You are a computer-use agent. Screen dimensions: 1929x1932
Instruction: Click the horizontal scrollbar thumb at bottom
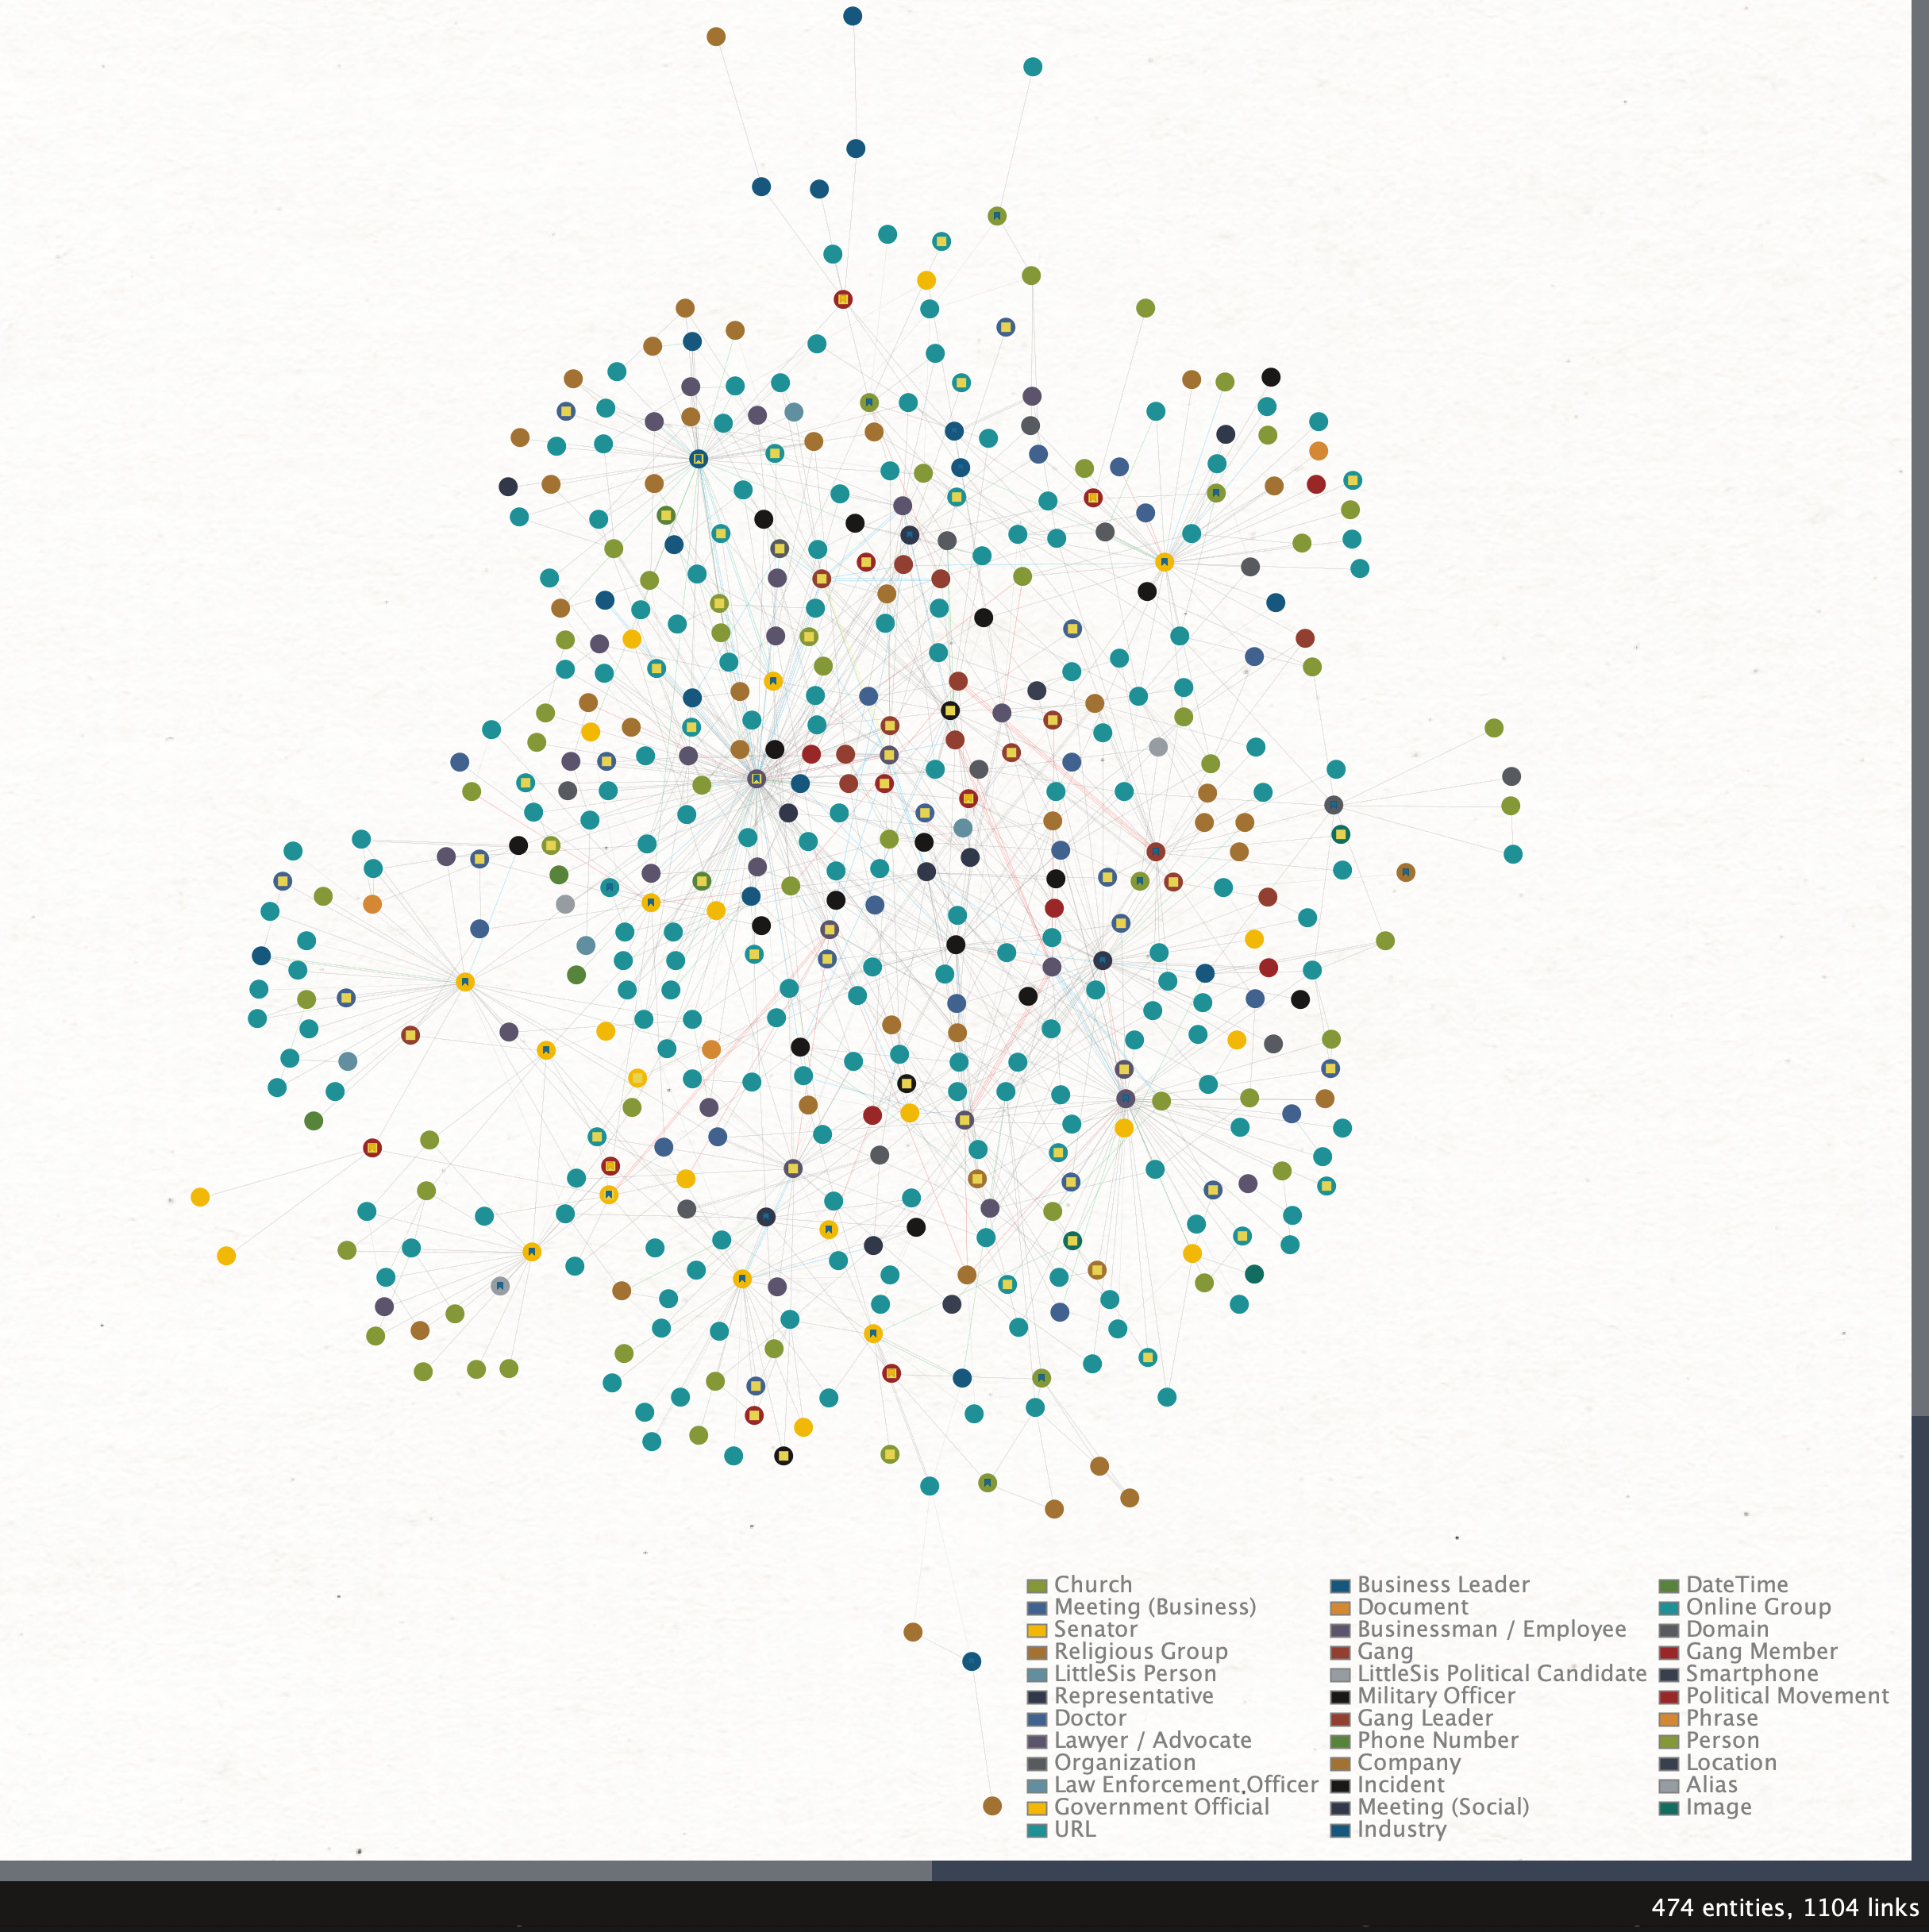pyautogui.click(x=465, y=1870)
